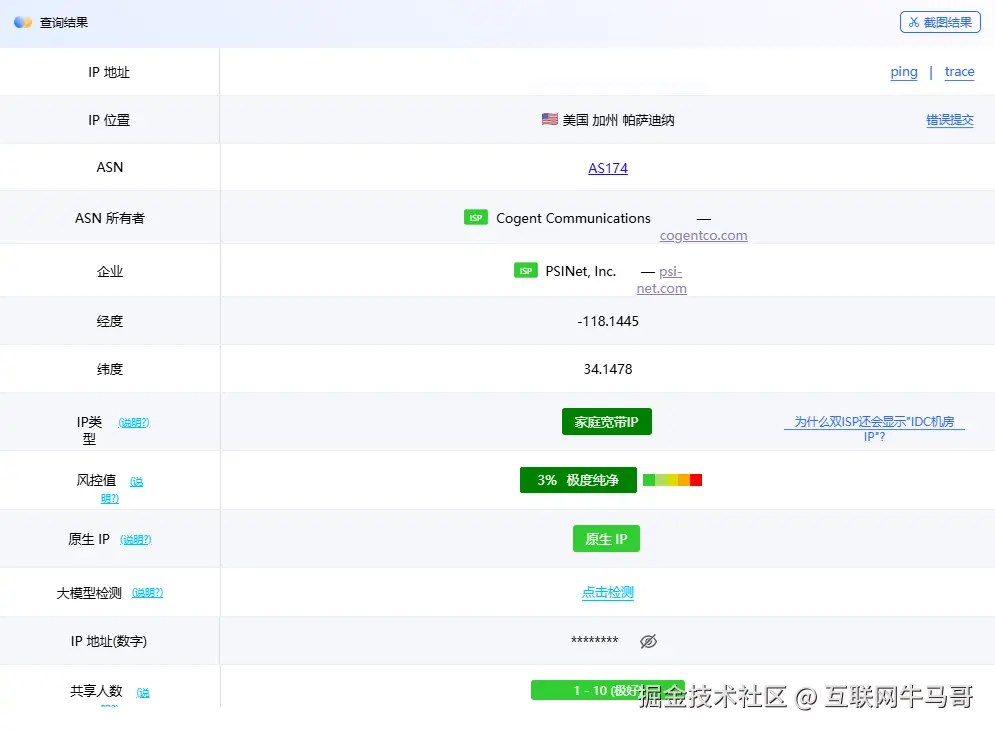Click the ASN 所有者 row label

110,218
